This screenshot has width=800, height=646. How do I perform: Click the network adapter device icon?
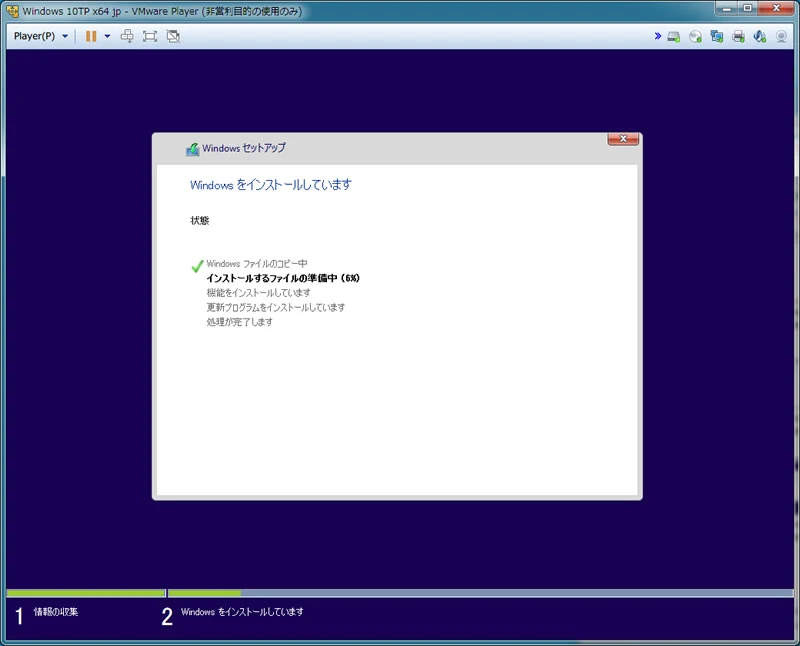pos(716,37)
